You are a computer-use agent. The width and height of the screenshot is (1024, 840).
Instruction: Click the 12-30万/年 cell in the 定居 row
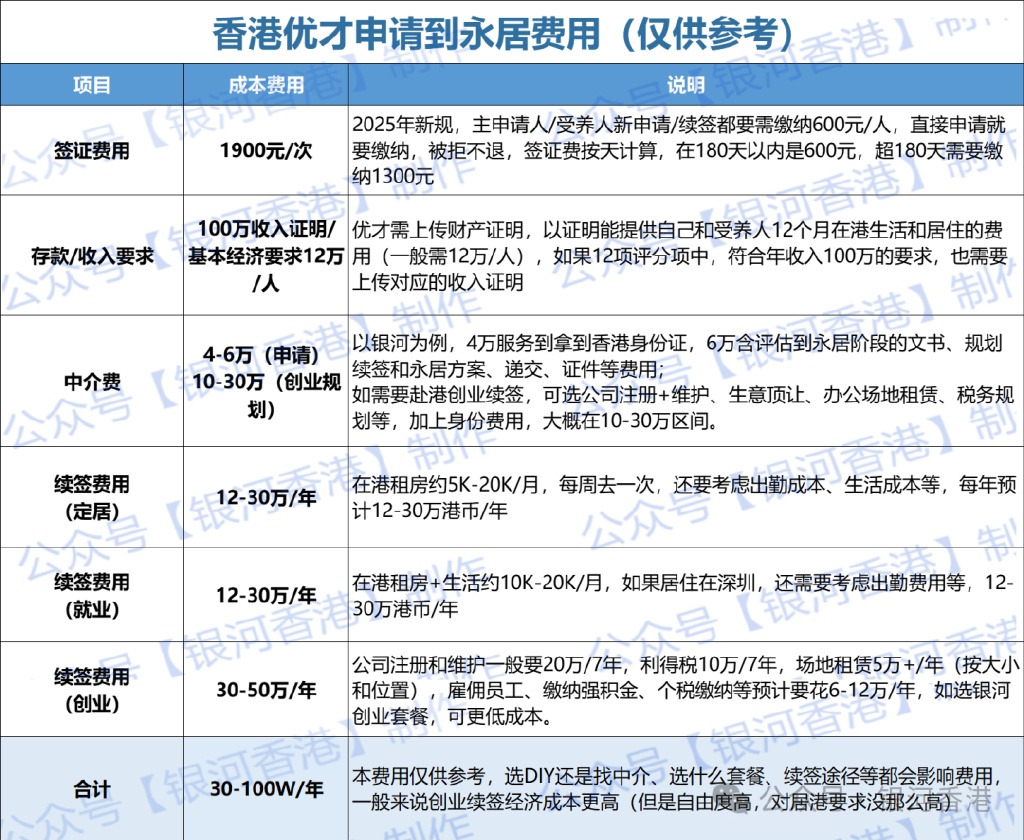pyautogui.click(x=266, y=497)
